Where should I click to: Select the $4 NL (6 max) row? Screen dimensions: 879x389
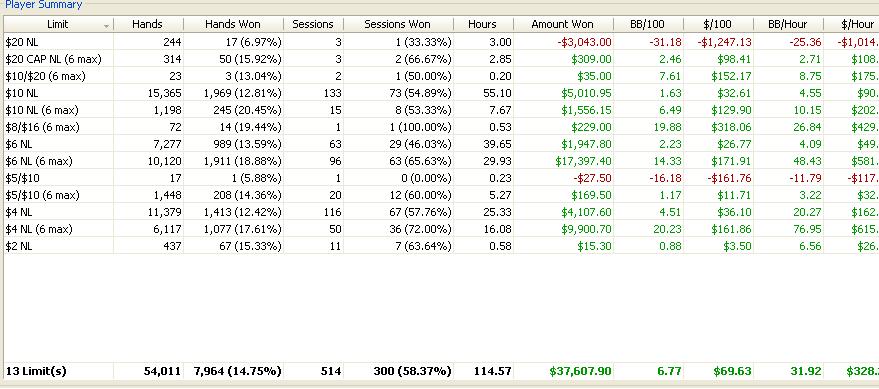pos(441,229)
